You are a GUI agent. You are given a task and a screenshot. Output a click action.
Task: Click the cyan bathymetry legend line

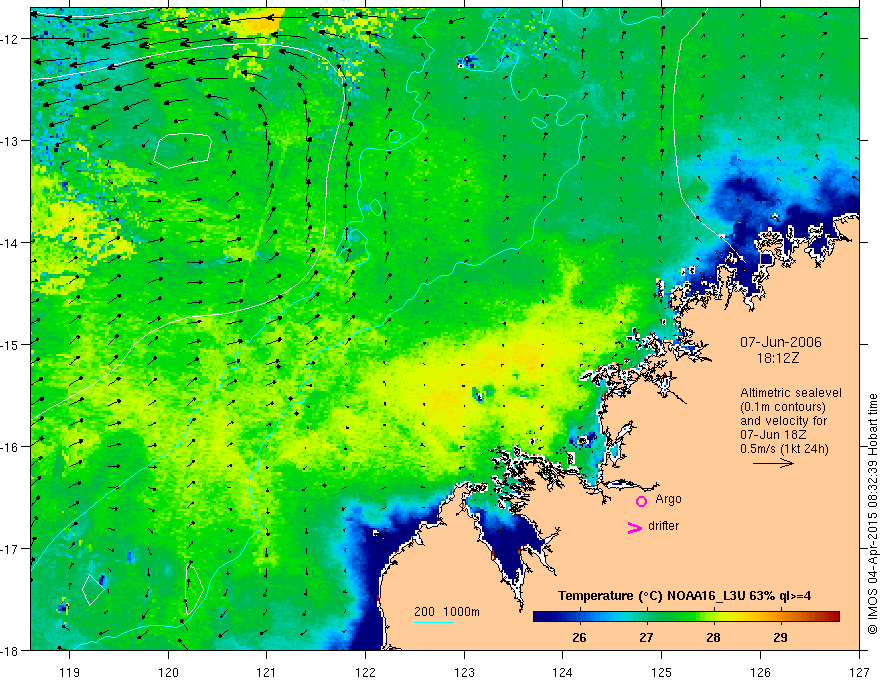click(x=434, y=622)
